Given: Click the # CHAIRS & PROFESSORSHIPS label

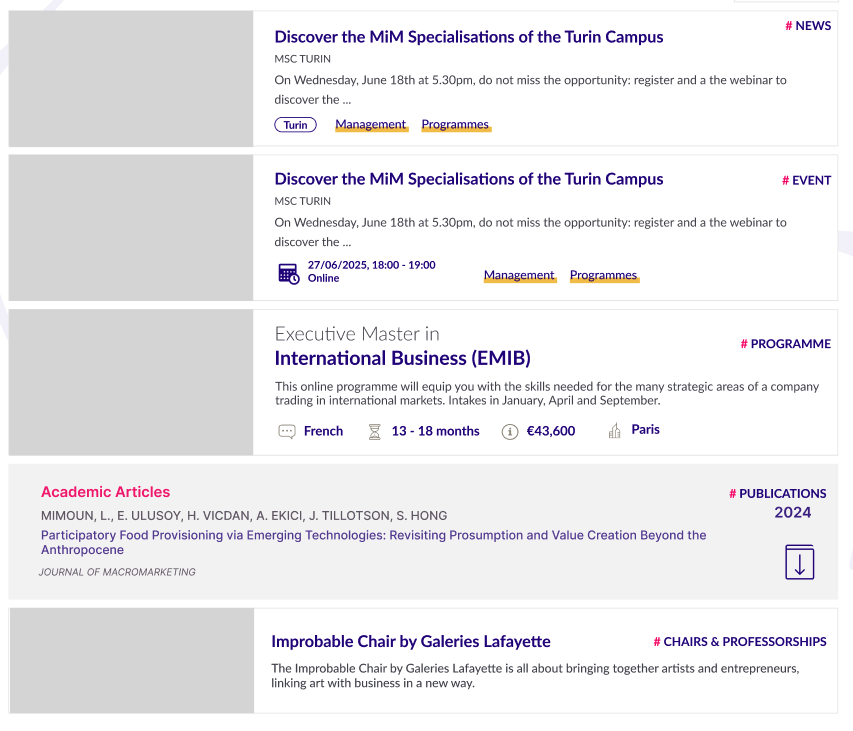Looking at the screenshot, I should point(740,642).
